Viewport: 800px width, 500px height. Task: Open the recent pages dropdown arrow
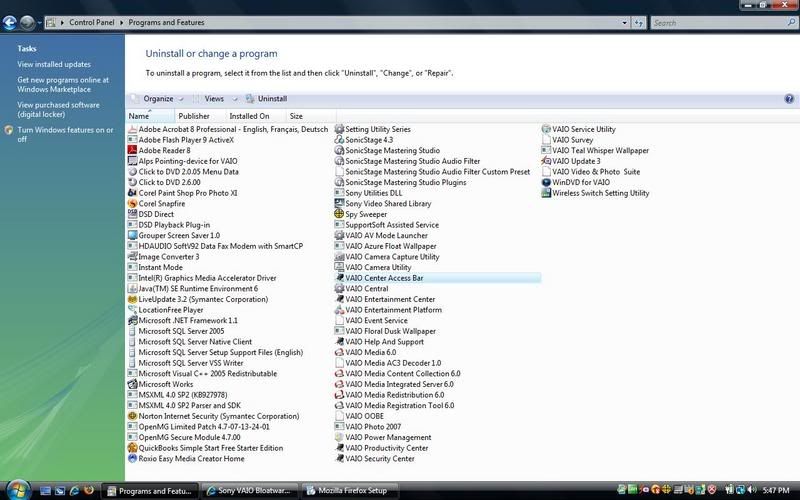pyautogui.click(x=39, y=22)
